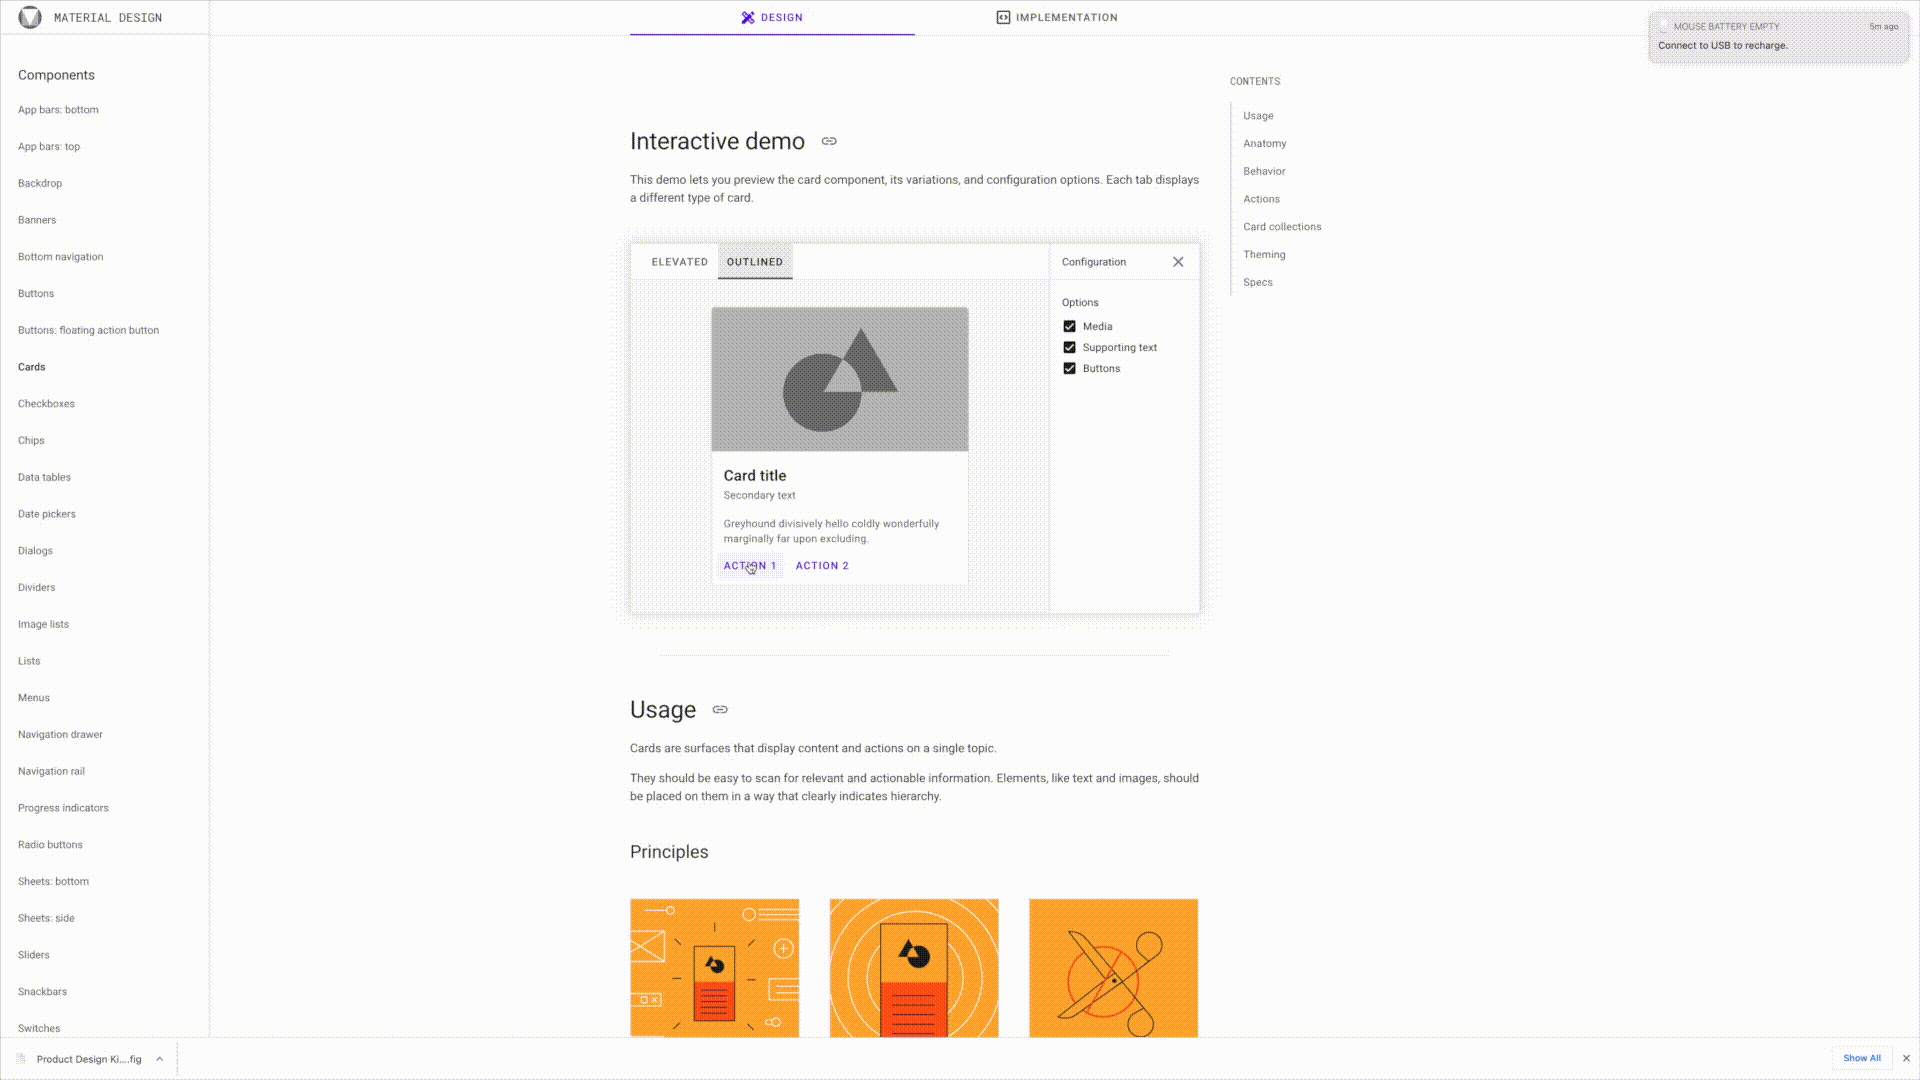
Task: Disable the Supporting text option
Action: [x=1069, y=347]
